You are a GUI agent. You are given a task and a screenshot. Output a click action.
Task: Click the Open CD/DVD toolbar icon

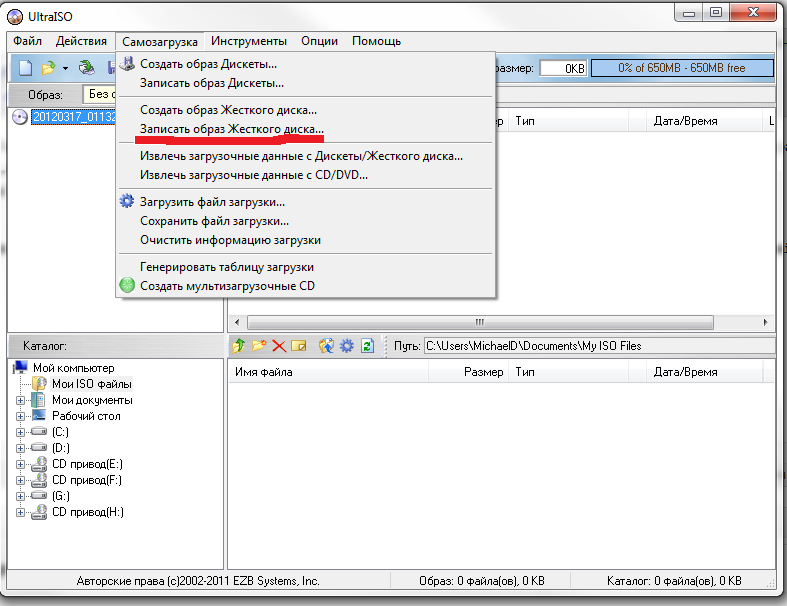[x=87, y=68]
